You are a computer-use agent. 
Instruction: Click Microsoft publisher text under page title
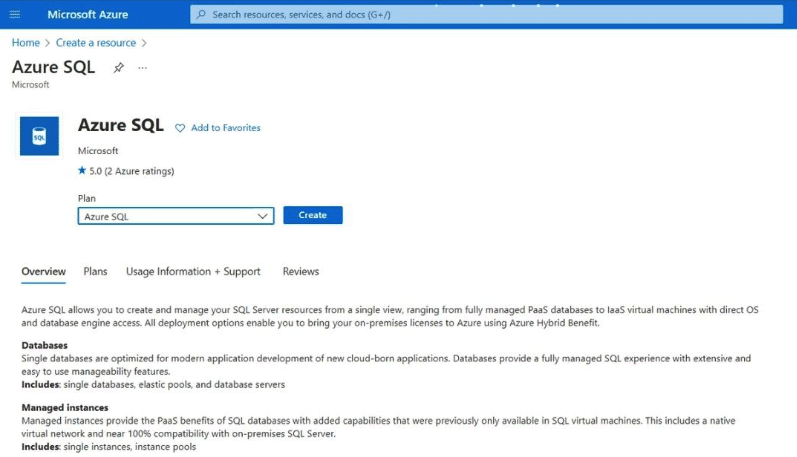coord(30,84)
